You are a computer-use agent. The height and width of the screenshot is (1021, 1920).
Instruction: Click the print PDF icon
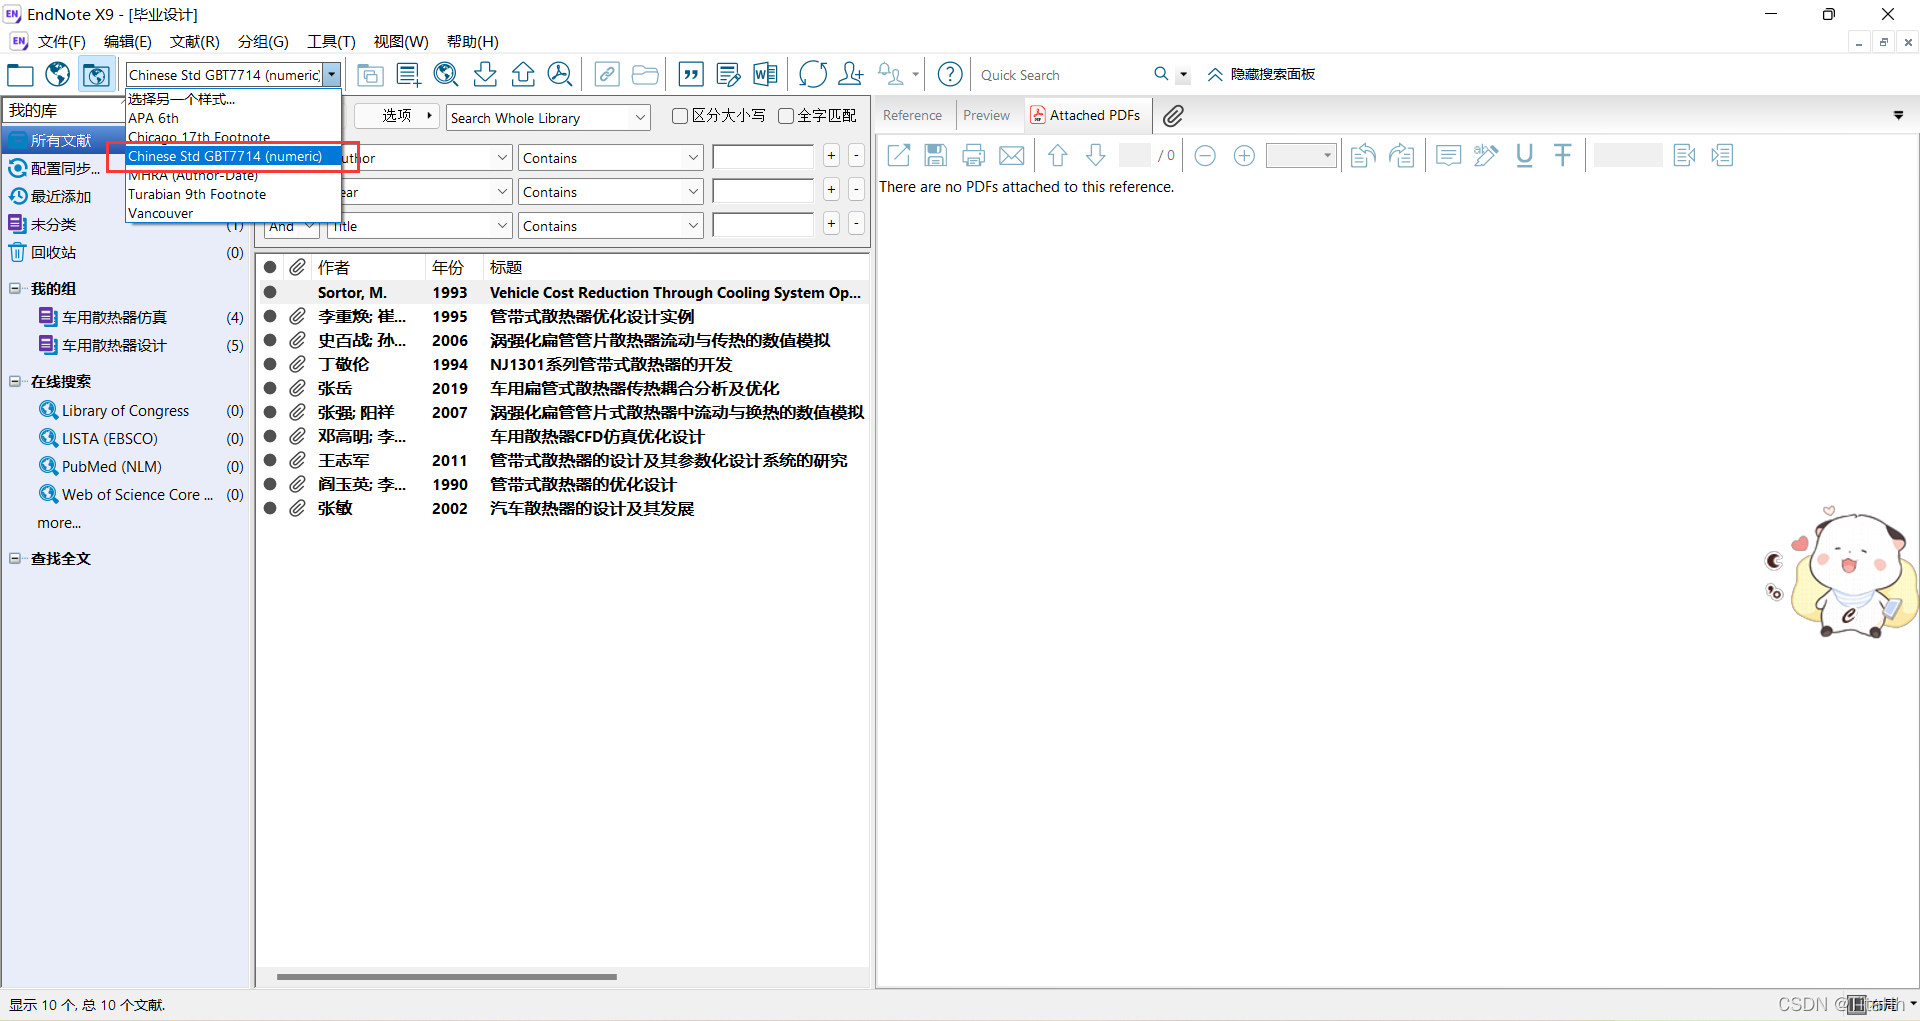point(974,155)
